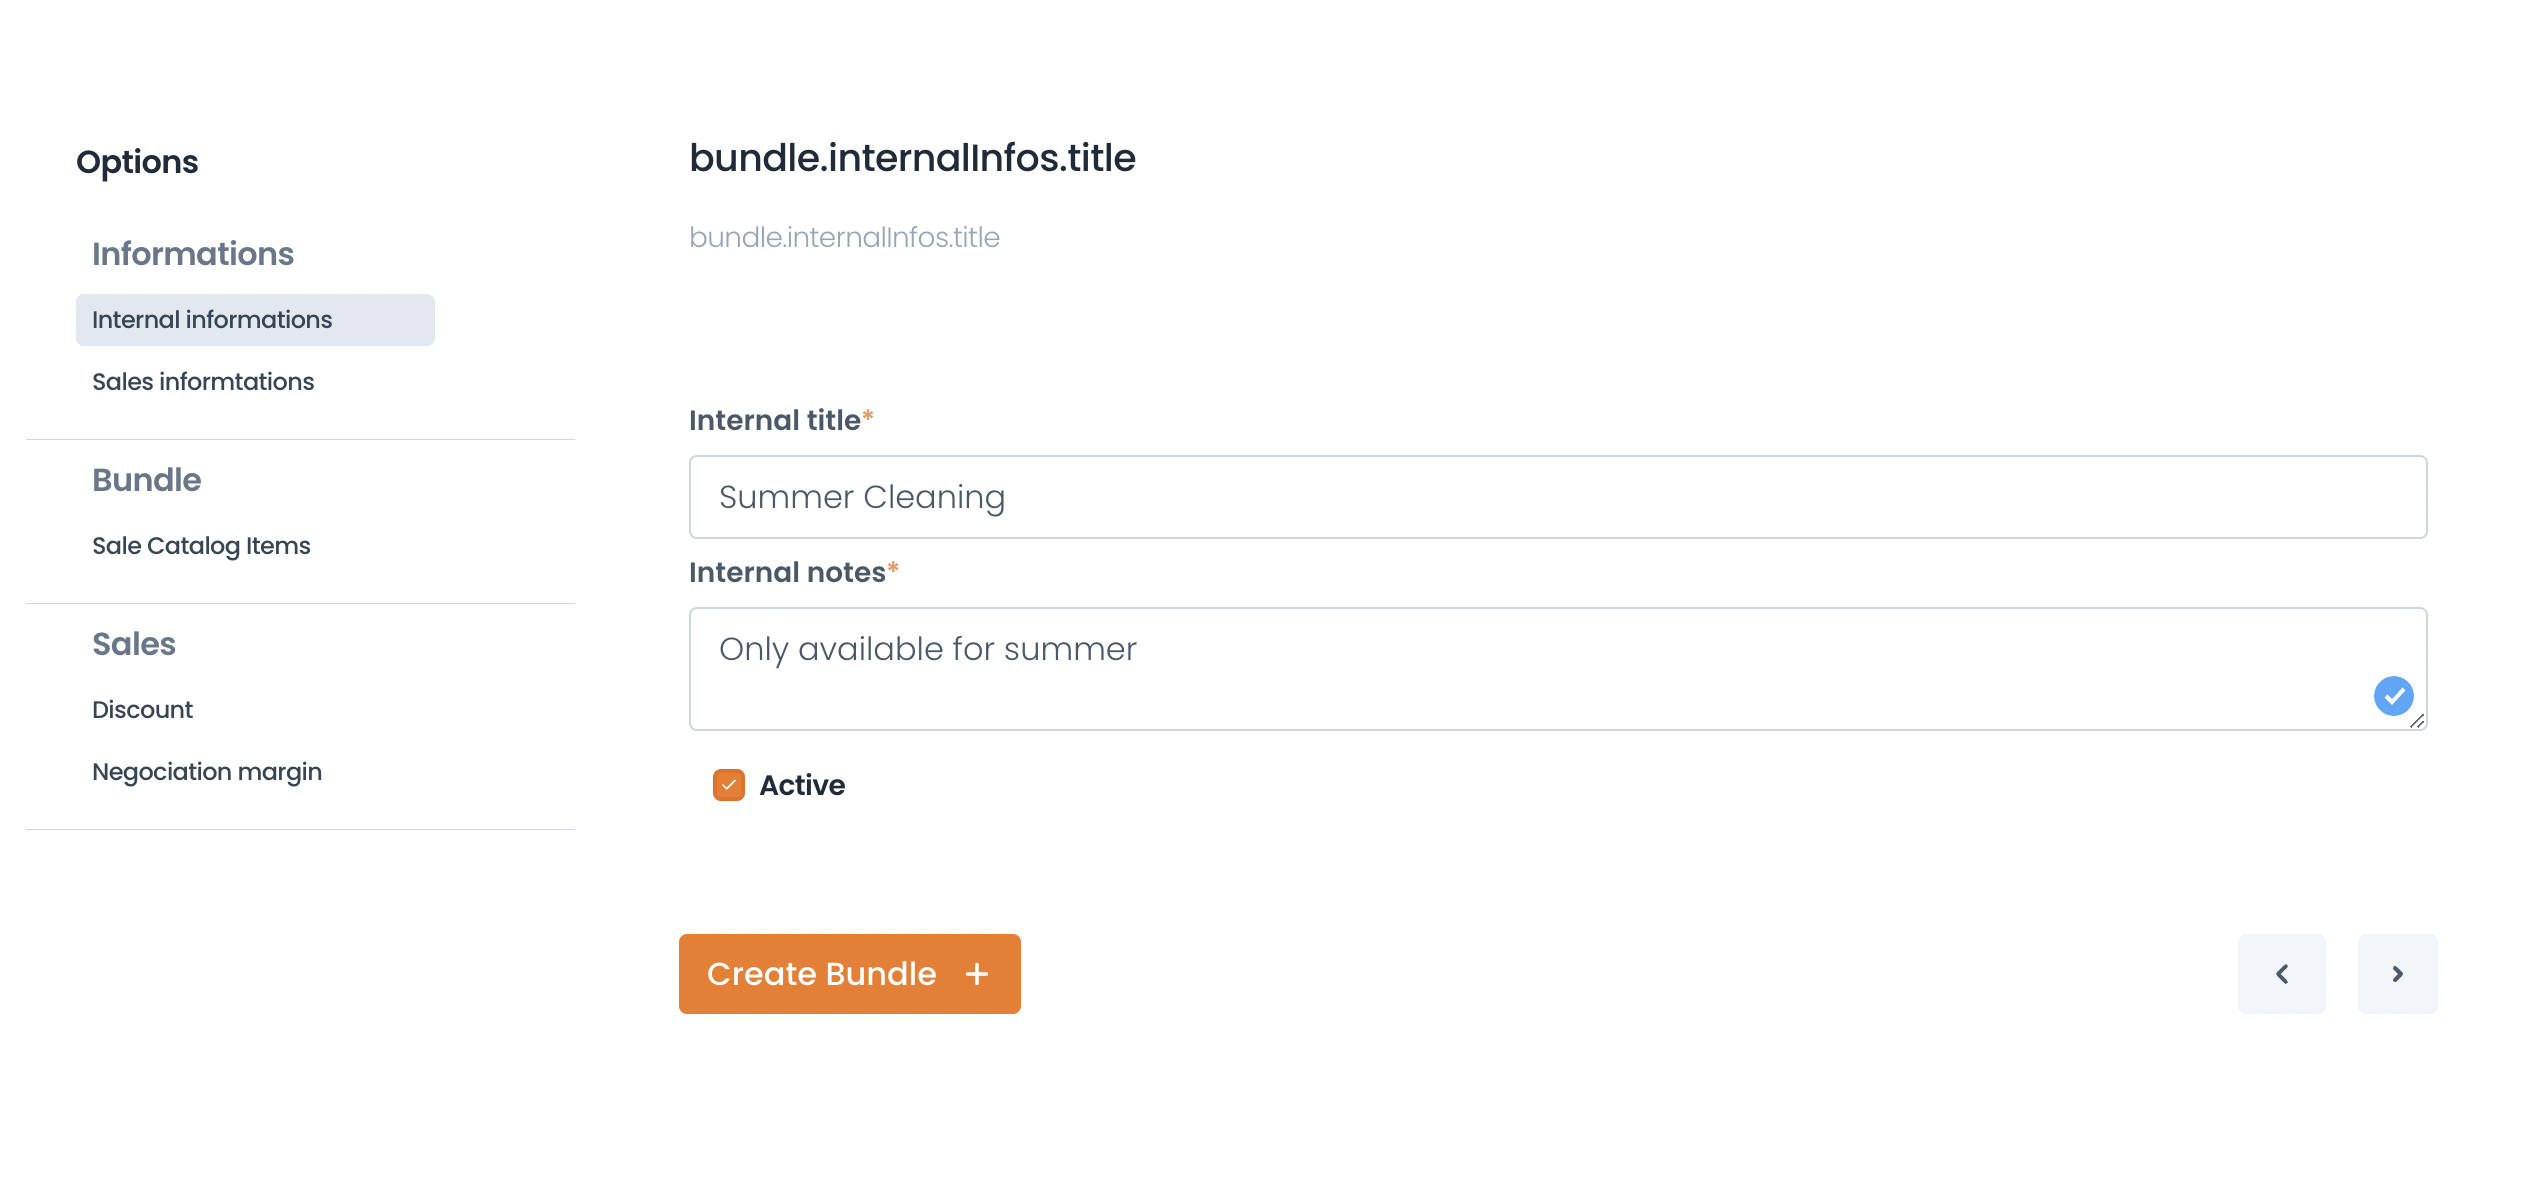Select Negociation margin in sidebar
The image size is (2538, 1202).
207,772
